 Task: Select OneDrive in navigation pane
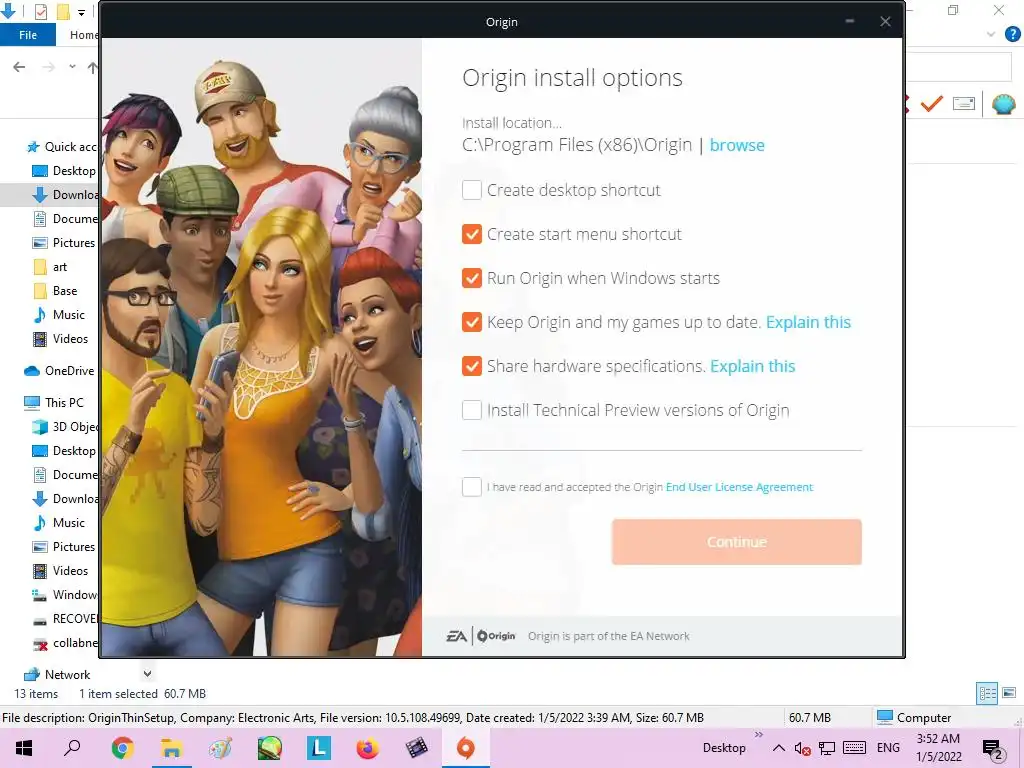[60, 371]
